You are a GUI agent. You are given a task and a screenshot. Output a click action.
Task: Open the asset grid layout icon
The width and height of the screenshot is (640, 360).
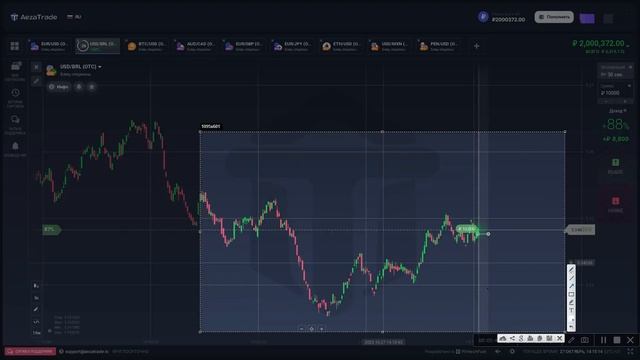(15, 46)
